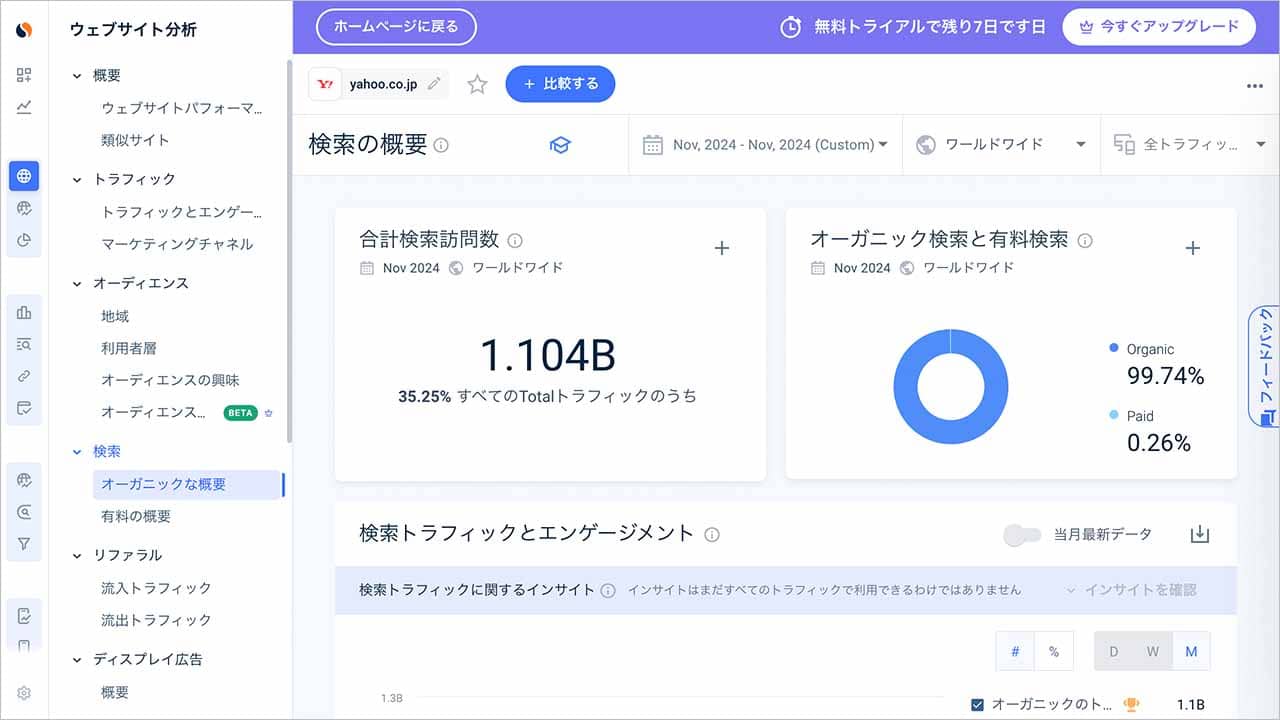Collapse the 概要 sidebar section
The height and width of the screenshot is (720, 1280).
click(x=77, y=76)
